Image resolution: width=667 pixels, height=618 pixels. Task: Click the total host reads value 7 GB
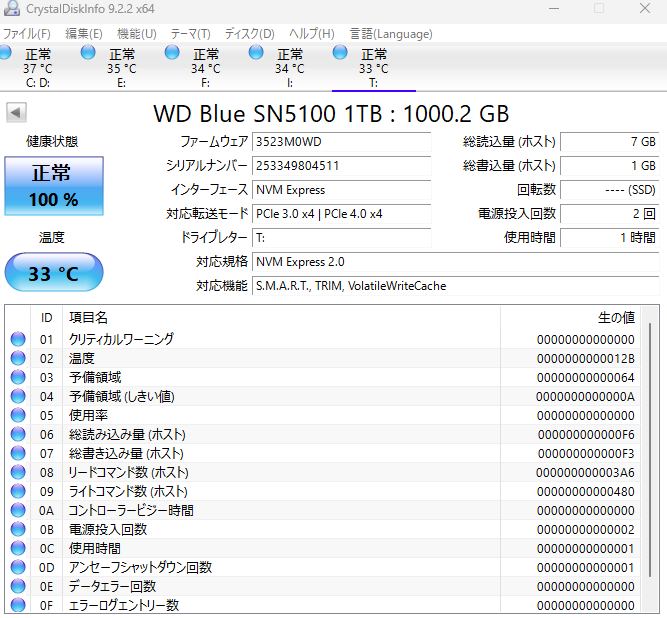pyautogui.click(x=610, y=142)
